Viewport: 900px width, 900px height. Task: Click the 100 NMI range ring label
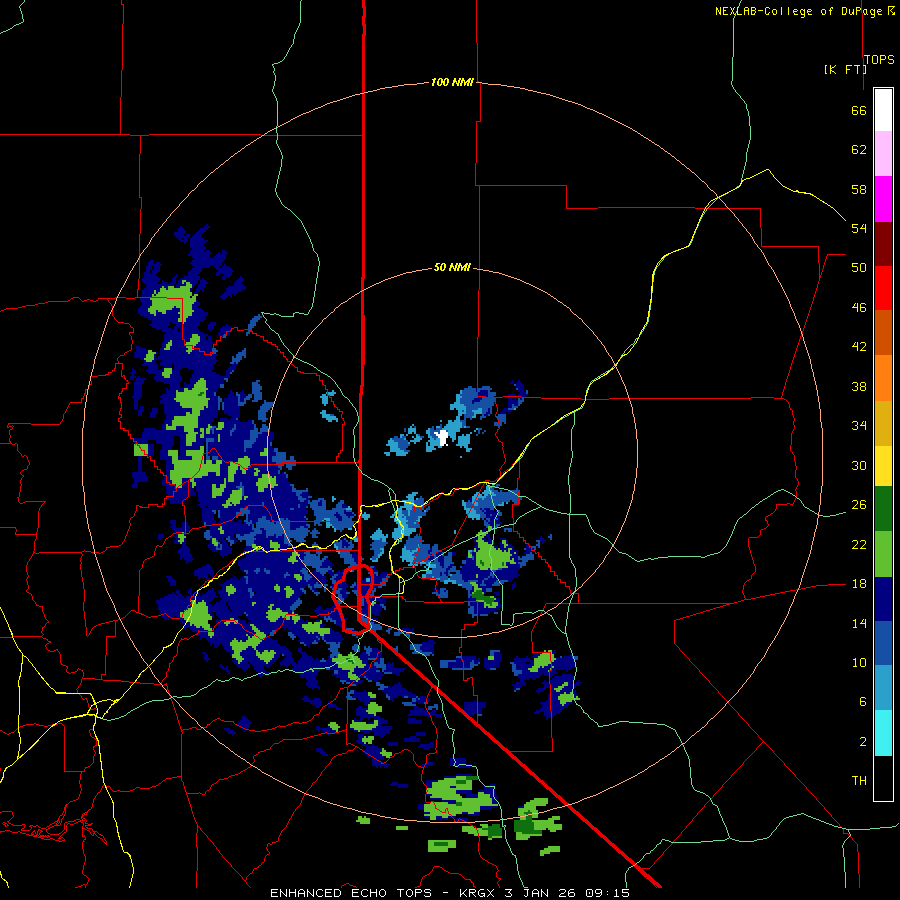click(x=452, y=83)
